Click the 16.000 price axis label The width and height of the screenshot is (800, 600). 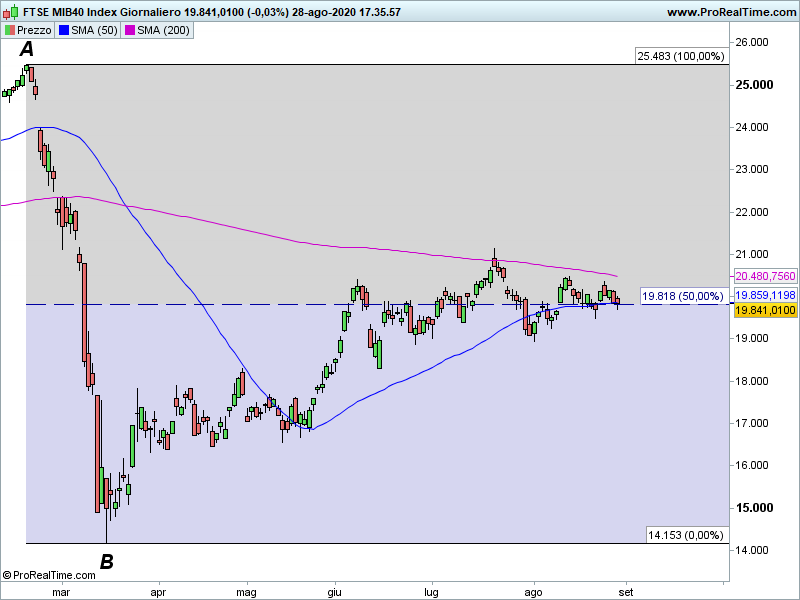click(x=752, y=465)
